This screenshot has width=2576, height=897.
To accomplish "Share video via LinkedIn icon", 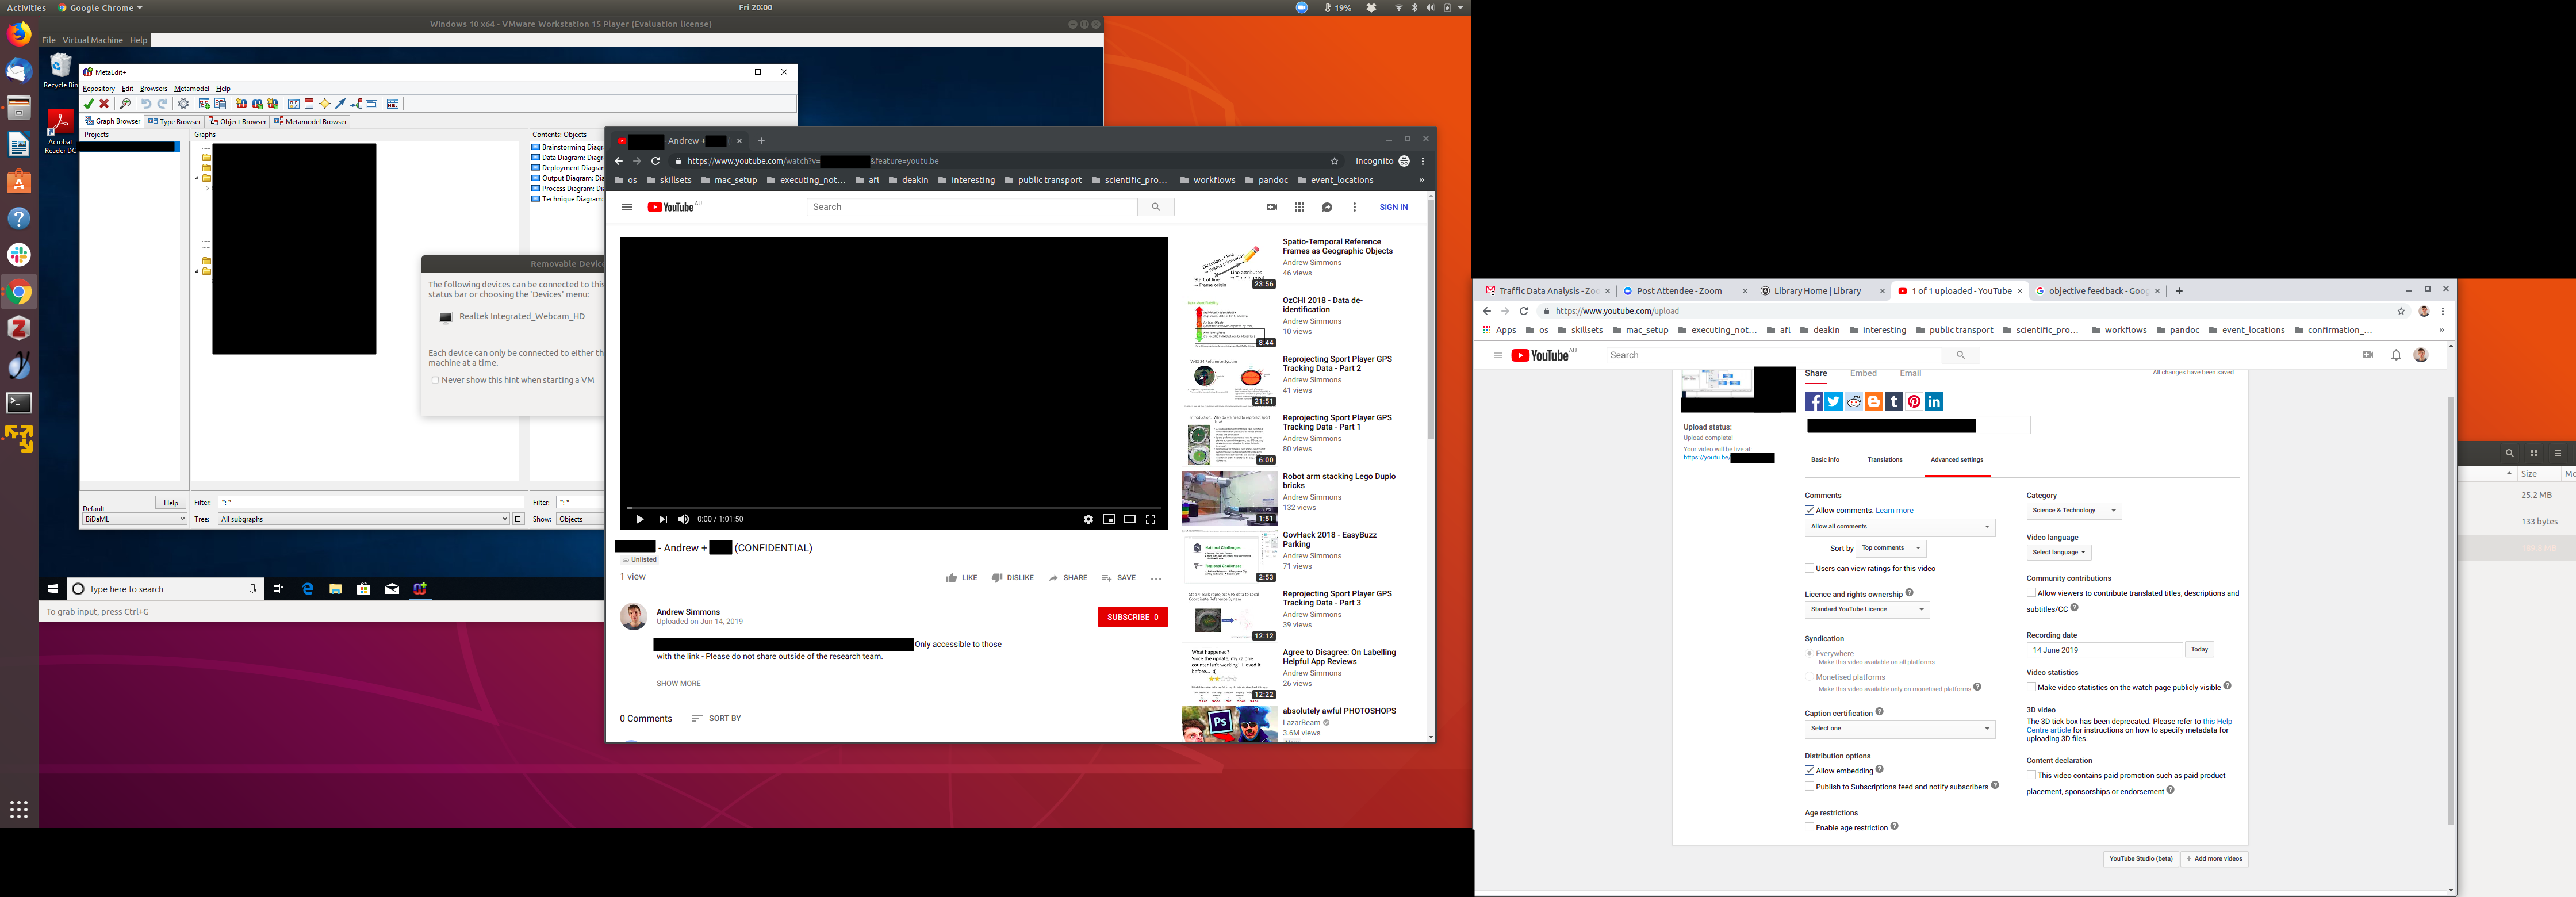I will (1934, 401).
